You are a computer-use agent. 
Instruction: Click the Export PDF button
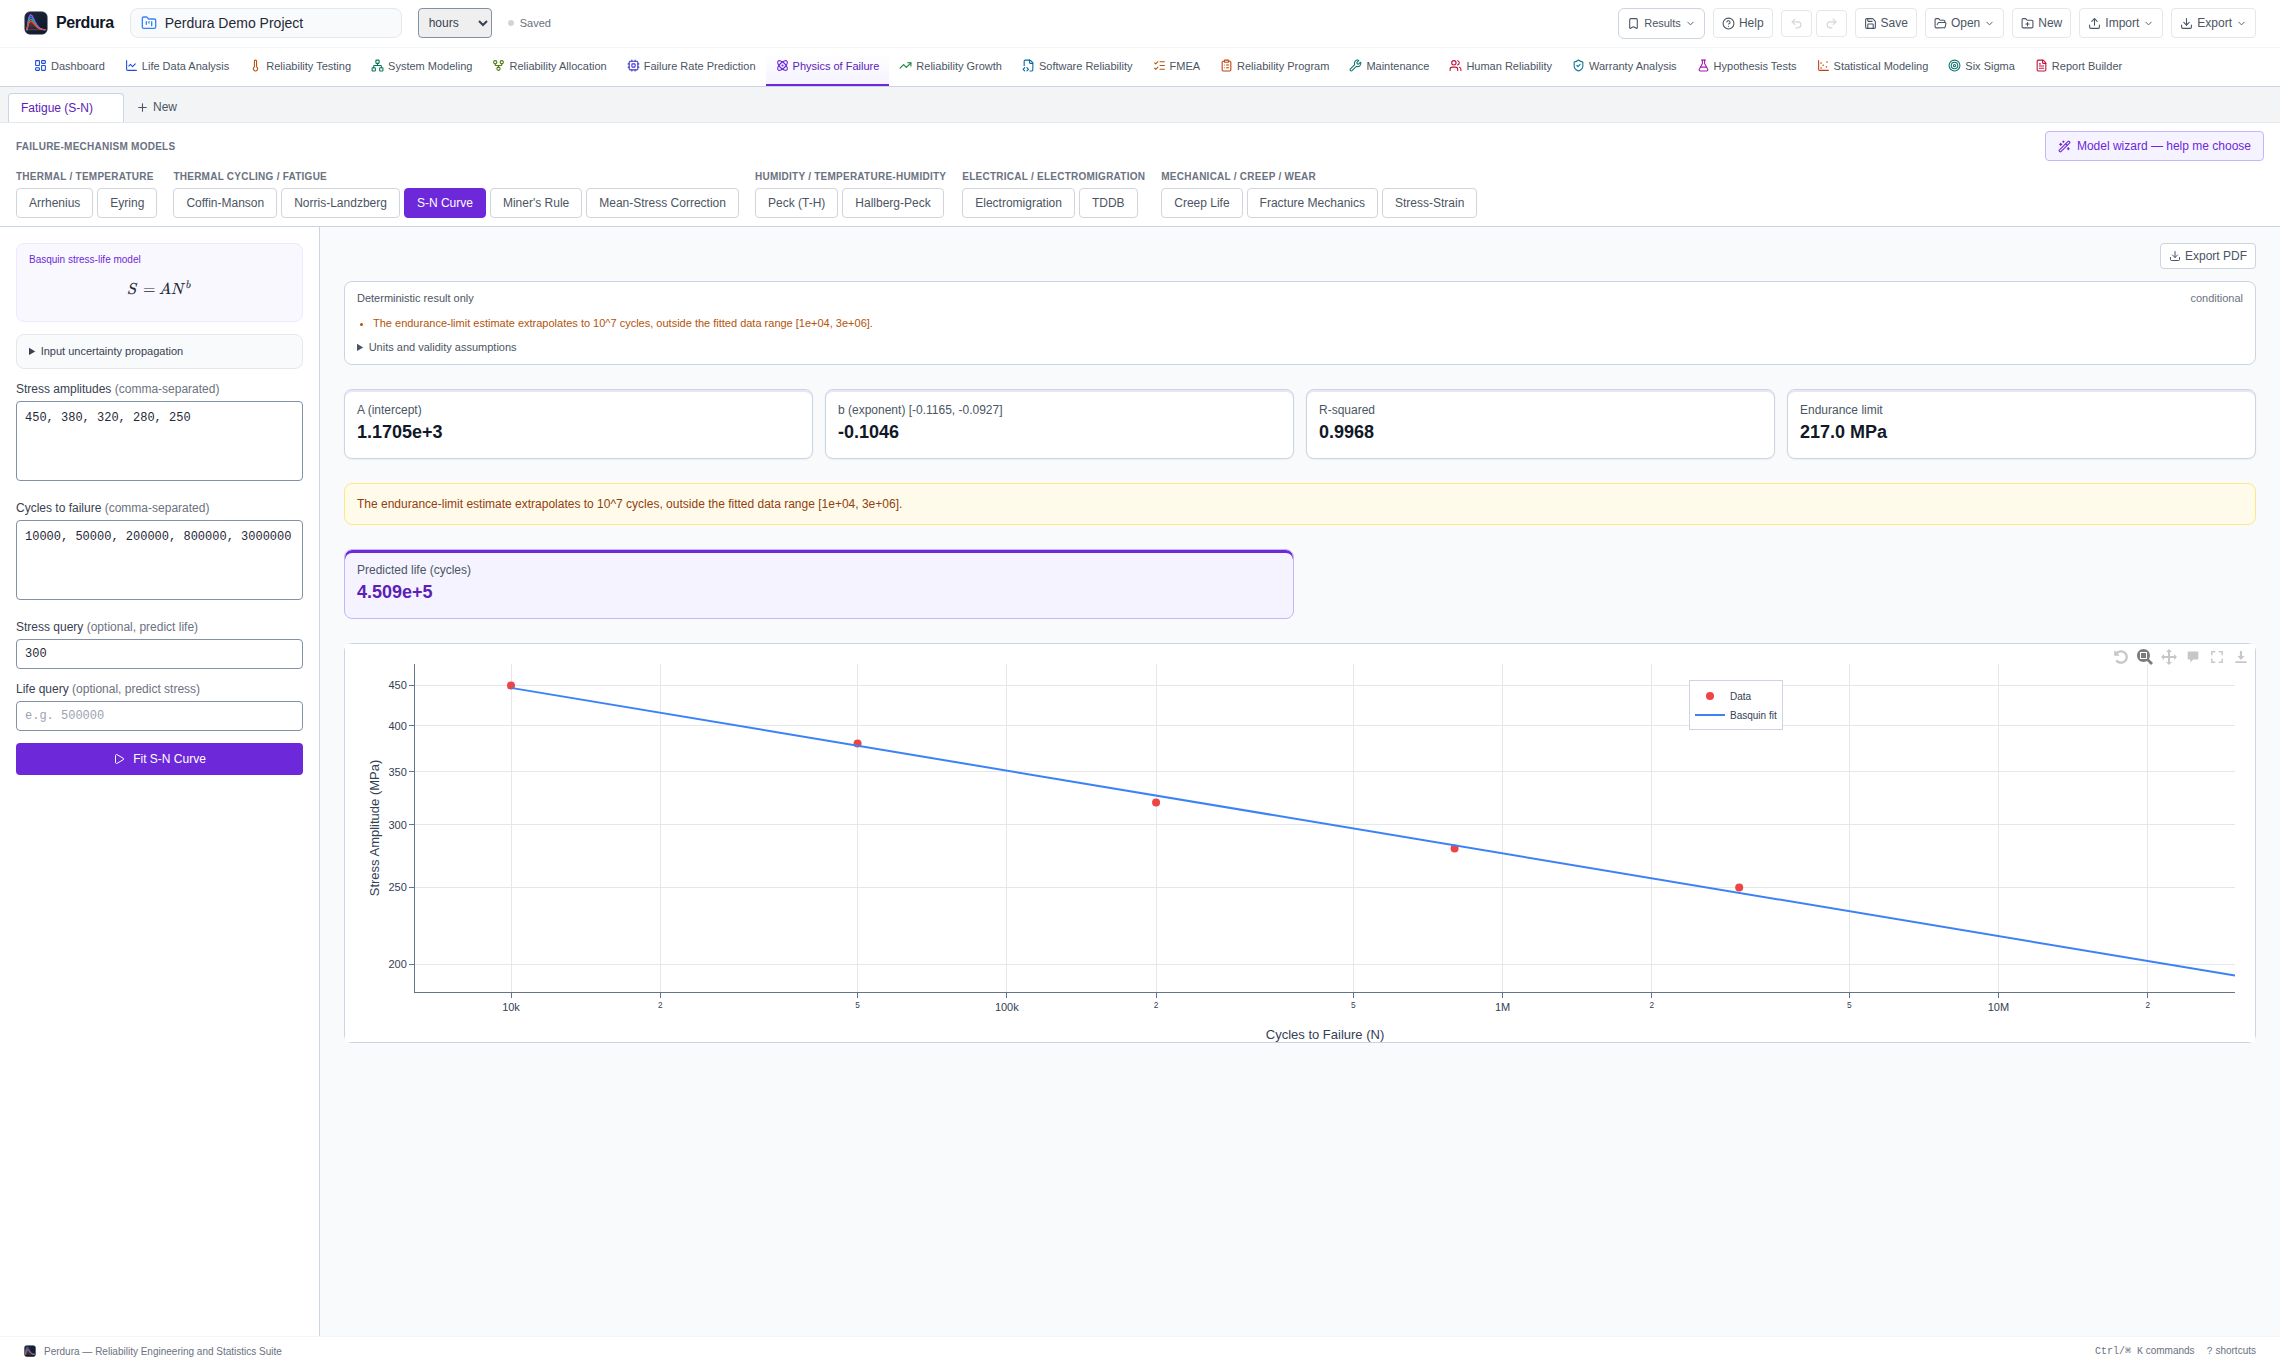tap(2207, 256)
